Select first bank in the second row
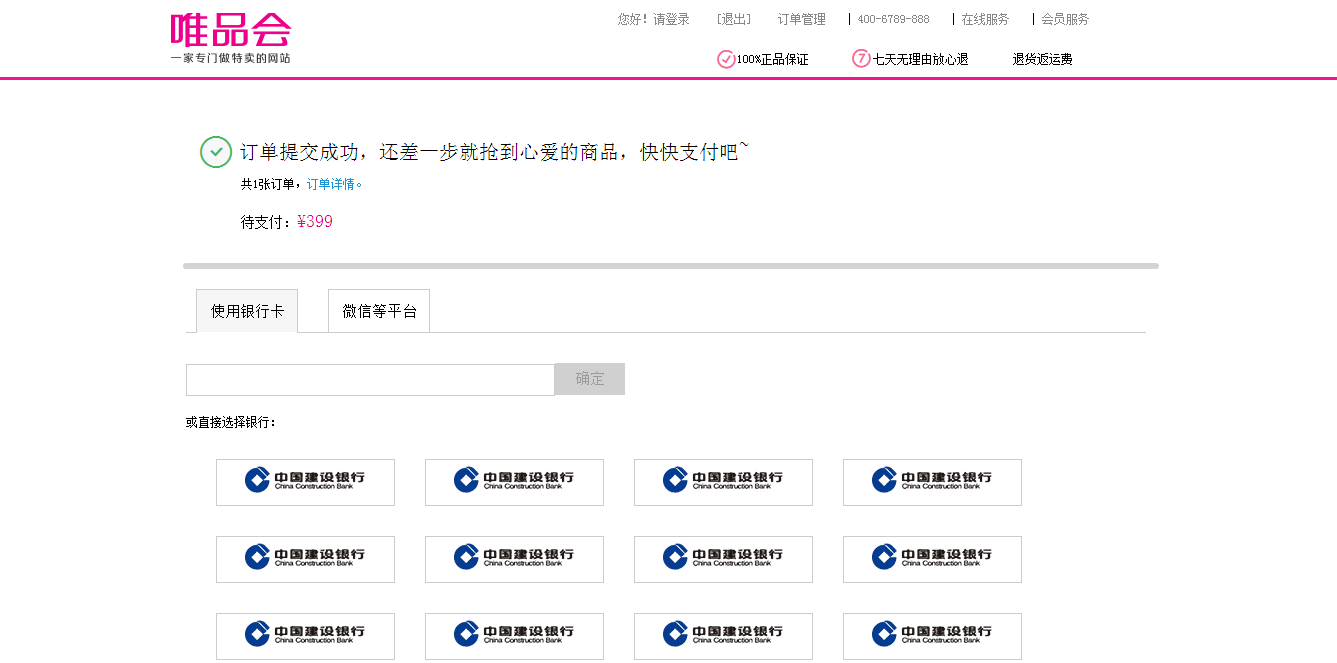The image size is (1337, 663). pyautogui.click(x=305, y=559)
